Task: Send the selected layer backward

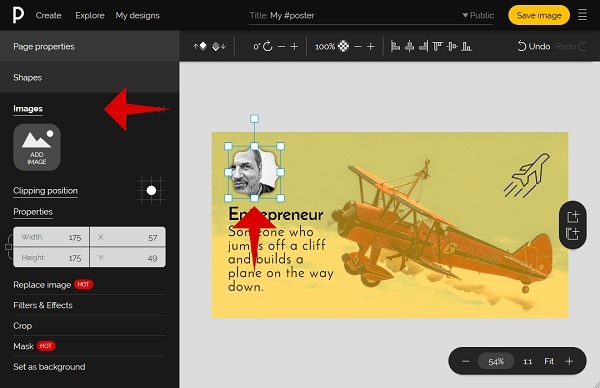Action: [219, 46]
